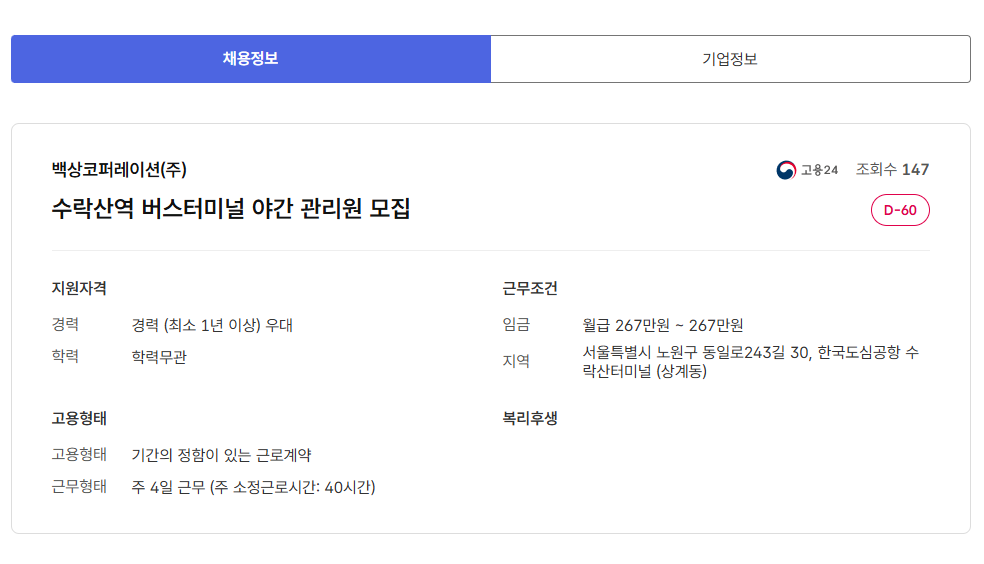Click the 경력 (최소 1년 이상) 우대 text

click(212, 325)
